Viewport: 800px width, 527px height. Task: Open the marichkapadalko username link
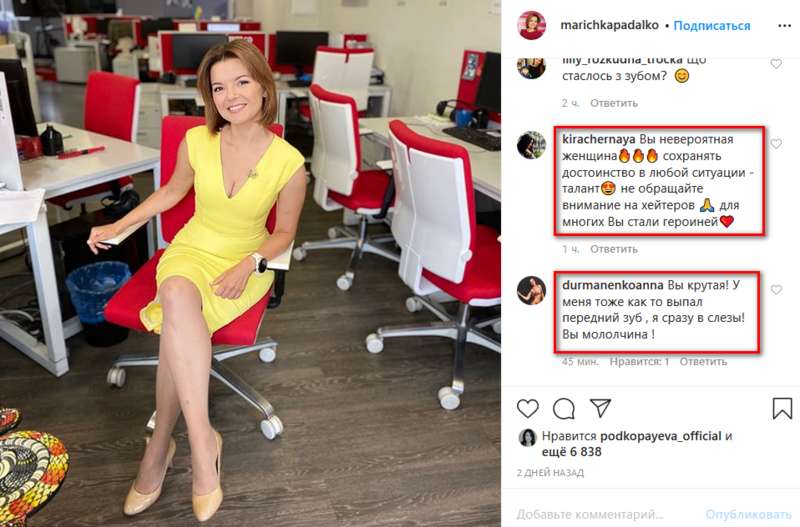pyautogui.click(x=609, y=25)
